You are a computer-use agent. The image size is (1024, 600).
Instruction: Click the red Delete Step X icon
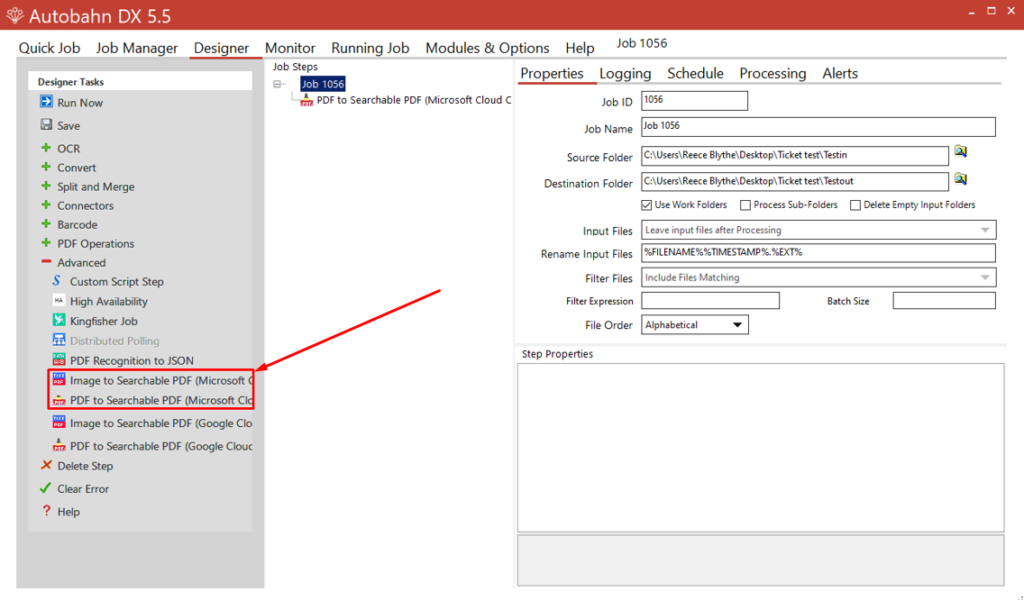(46, 465)
